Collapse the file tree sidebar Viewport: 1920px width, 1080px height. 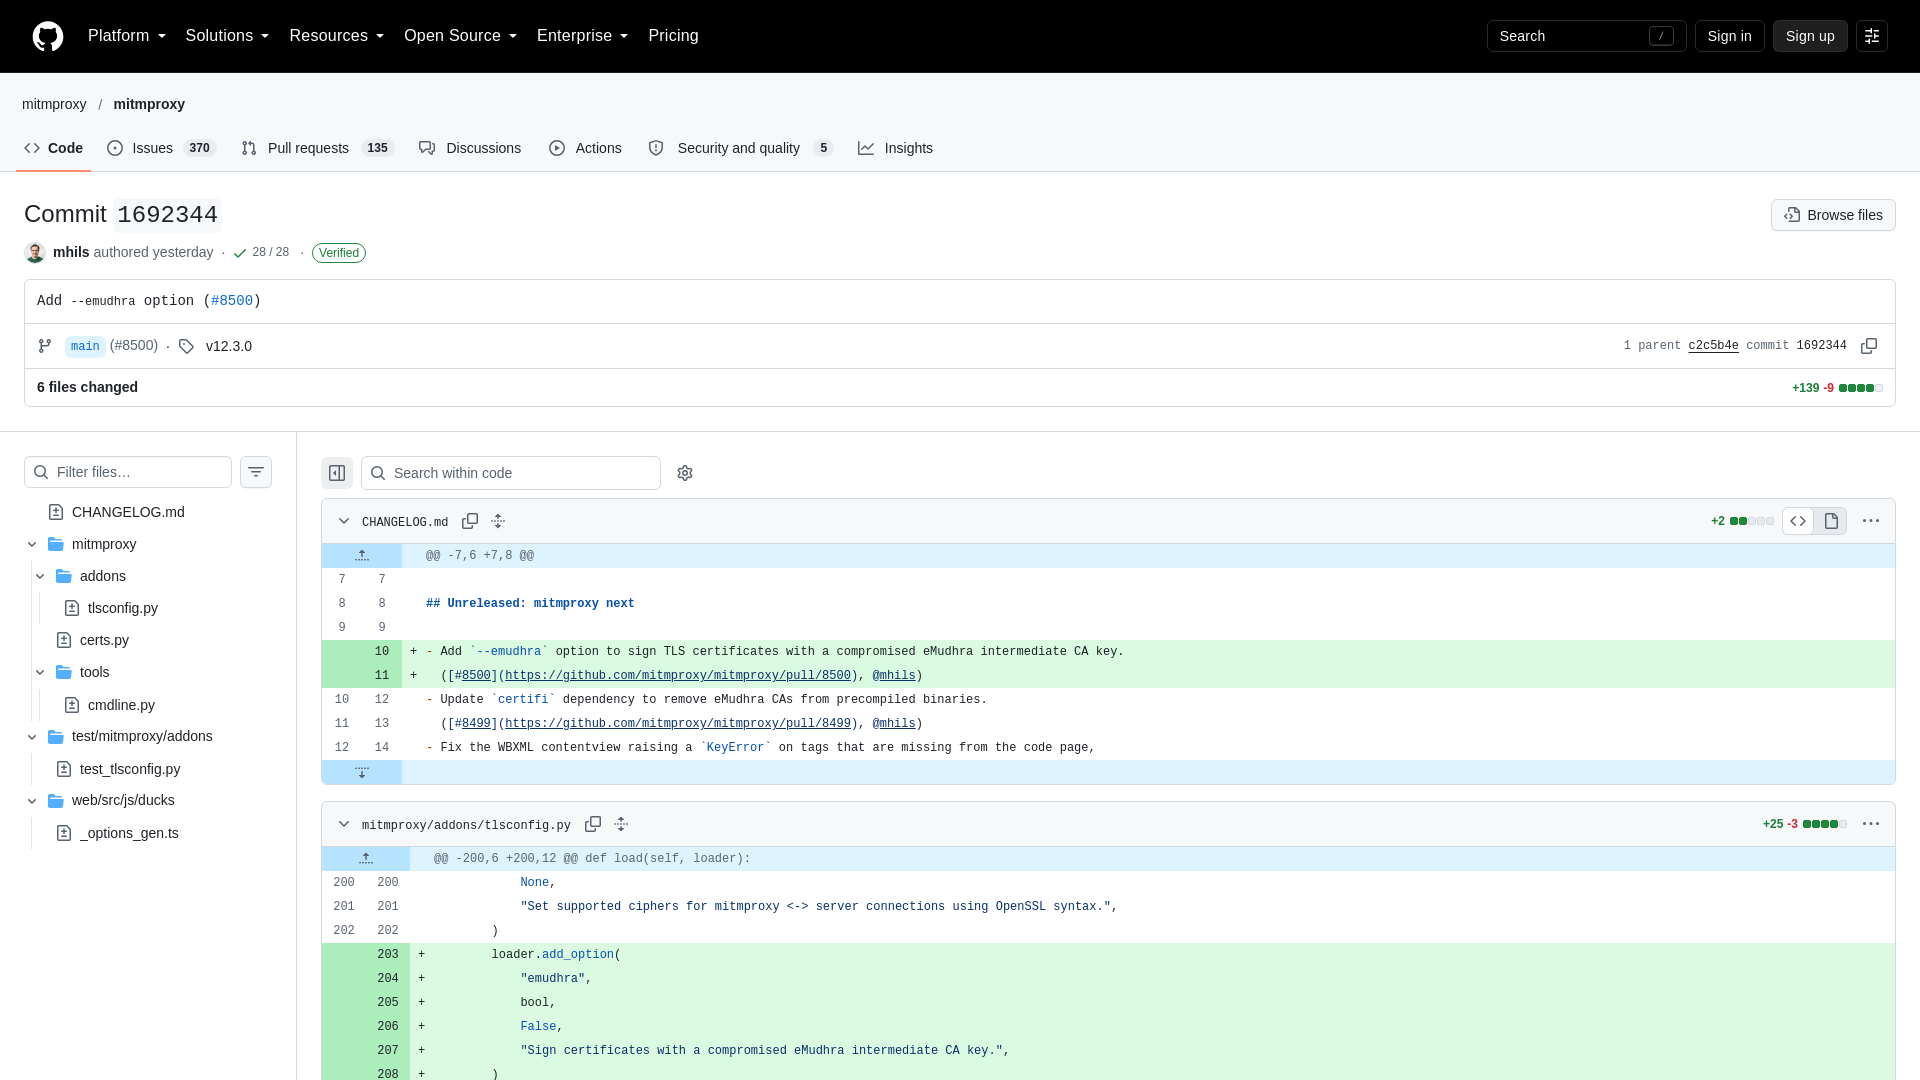[x=337, y=473]
